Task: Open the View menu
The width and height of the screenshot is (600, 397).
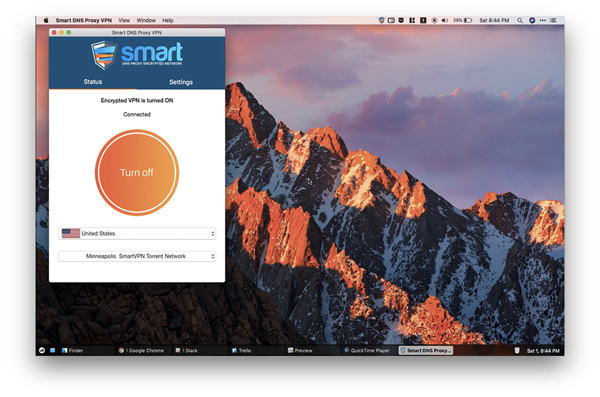Action: pos(124,20)
